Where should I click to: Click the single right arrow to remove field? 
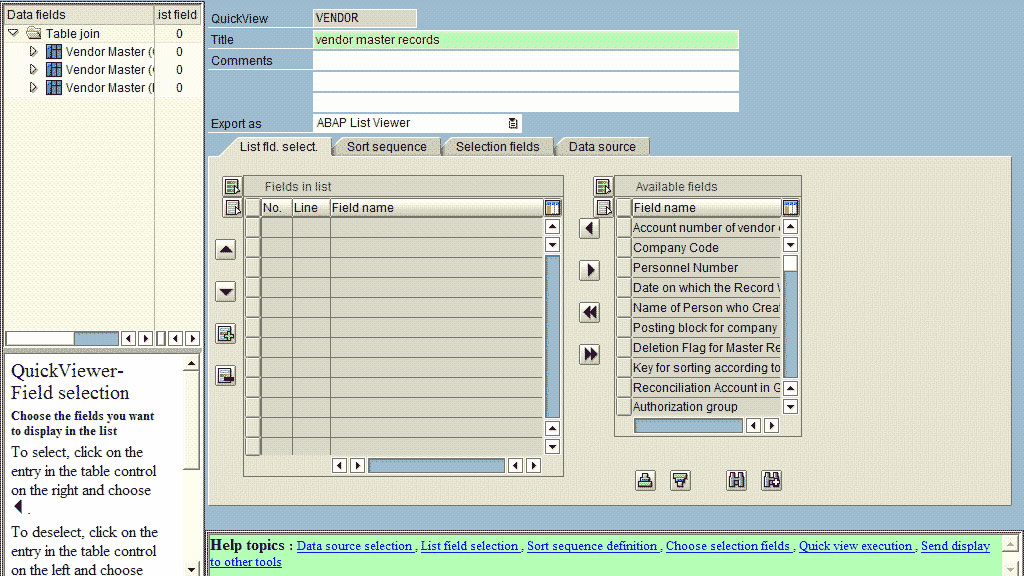coord(590,270)
